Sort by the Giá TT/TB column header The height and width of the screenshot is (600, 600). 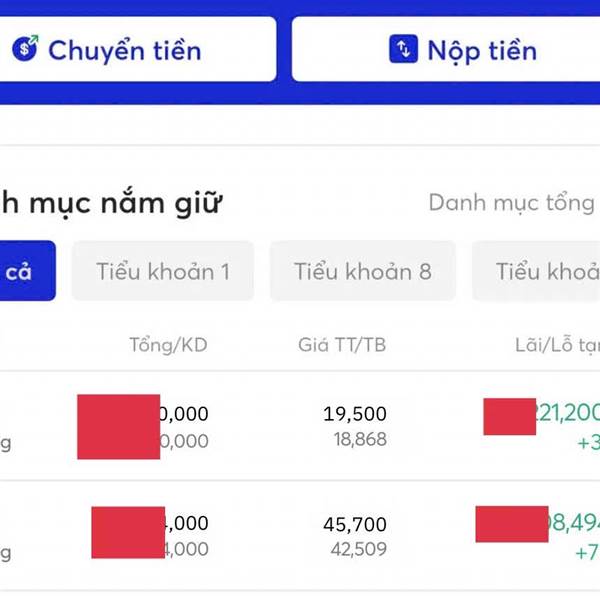[342, 345]
